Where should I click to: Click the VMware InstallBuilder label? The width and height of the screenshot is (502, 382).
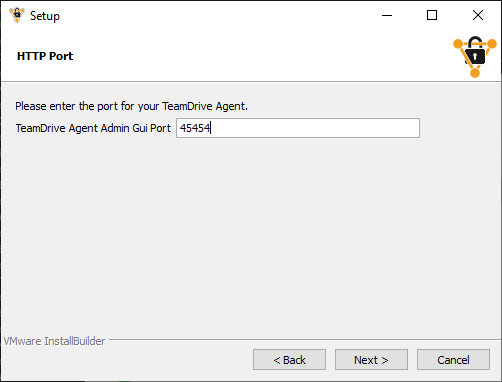pyautogui.click(x=54, y=341)
